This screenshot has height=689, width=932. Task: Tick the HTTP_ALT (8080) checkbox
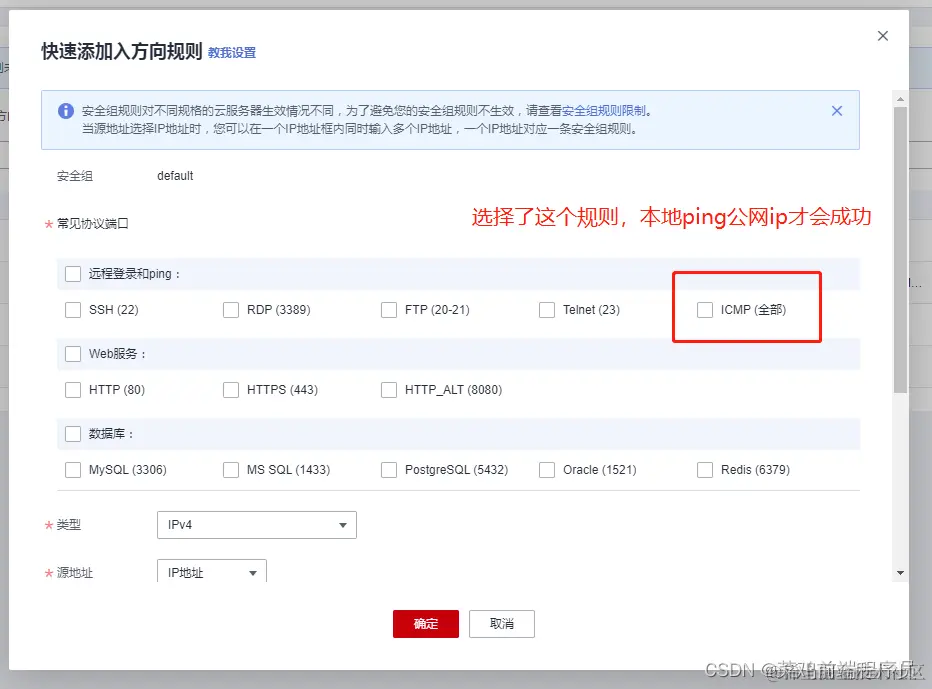click(389, 390)
